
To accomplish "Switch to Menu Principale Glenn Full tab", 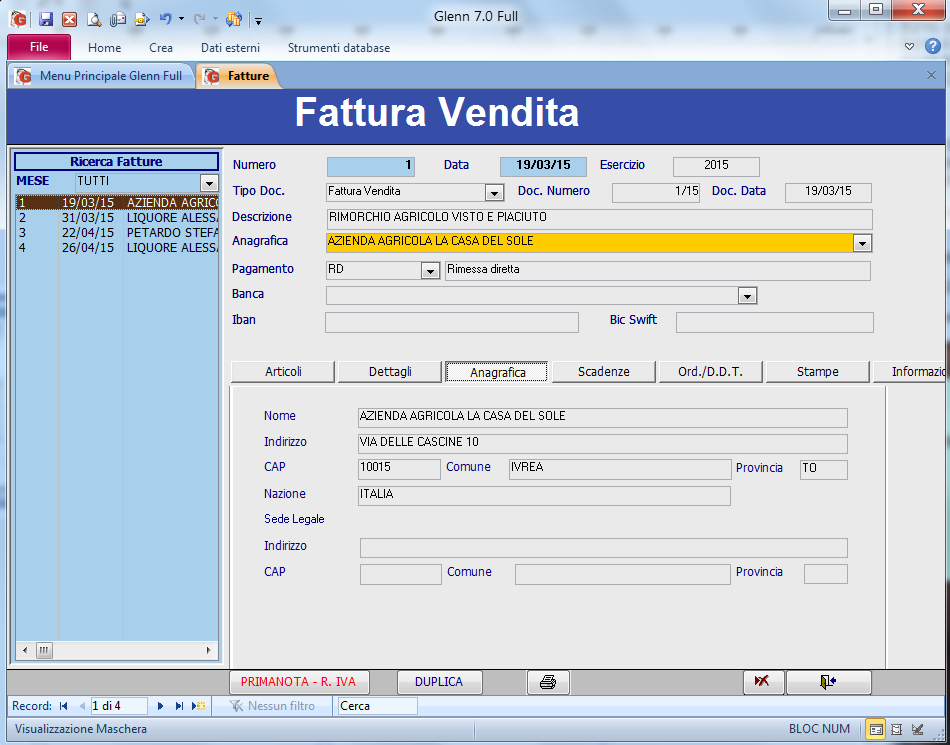I will (101, 76).
